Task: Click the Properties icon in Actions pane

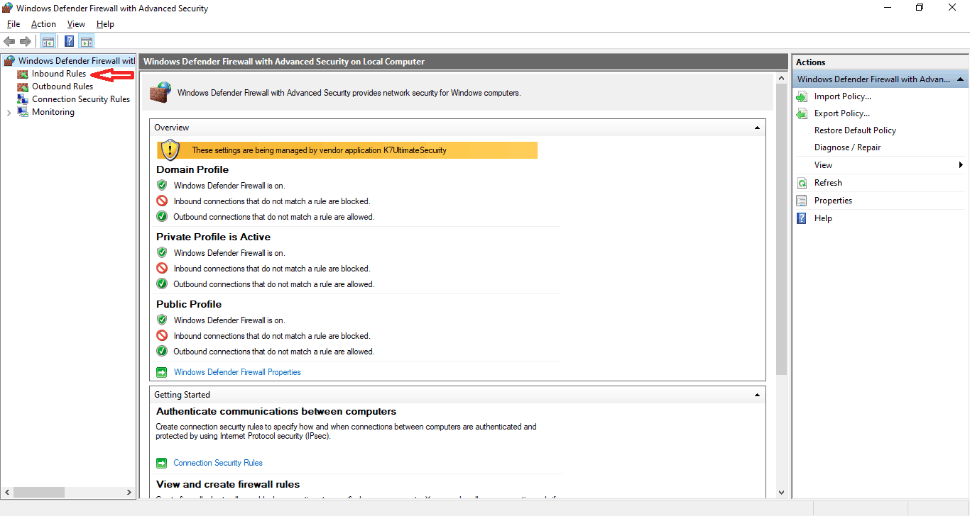Action: (802, 200)
